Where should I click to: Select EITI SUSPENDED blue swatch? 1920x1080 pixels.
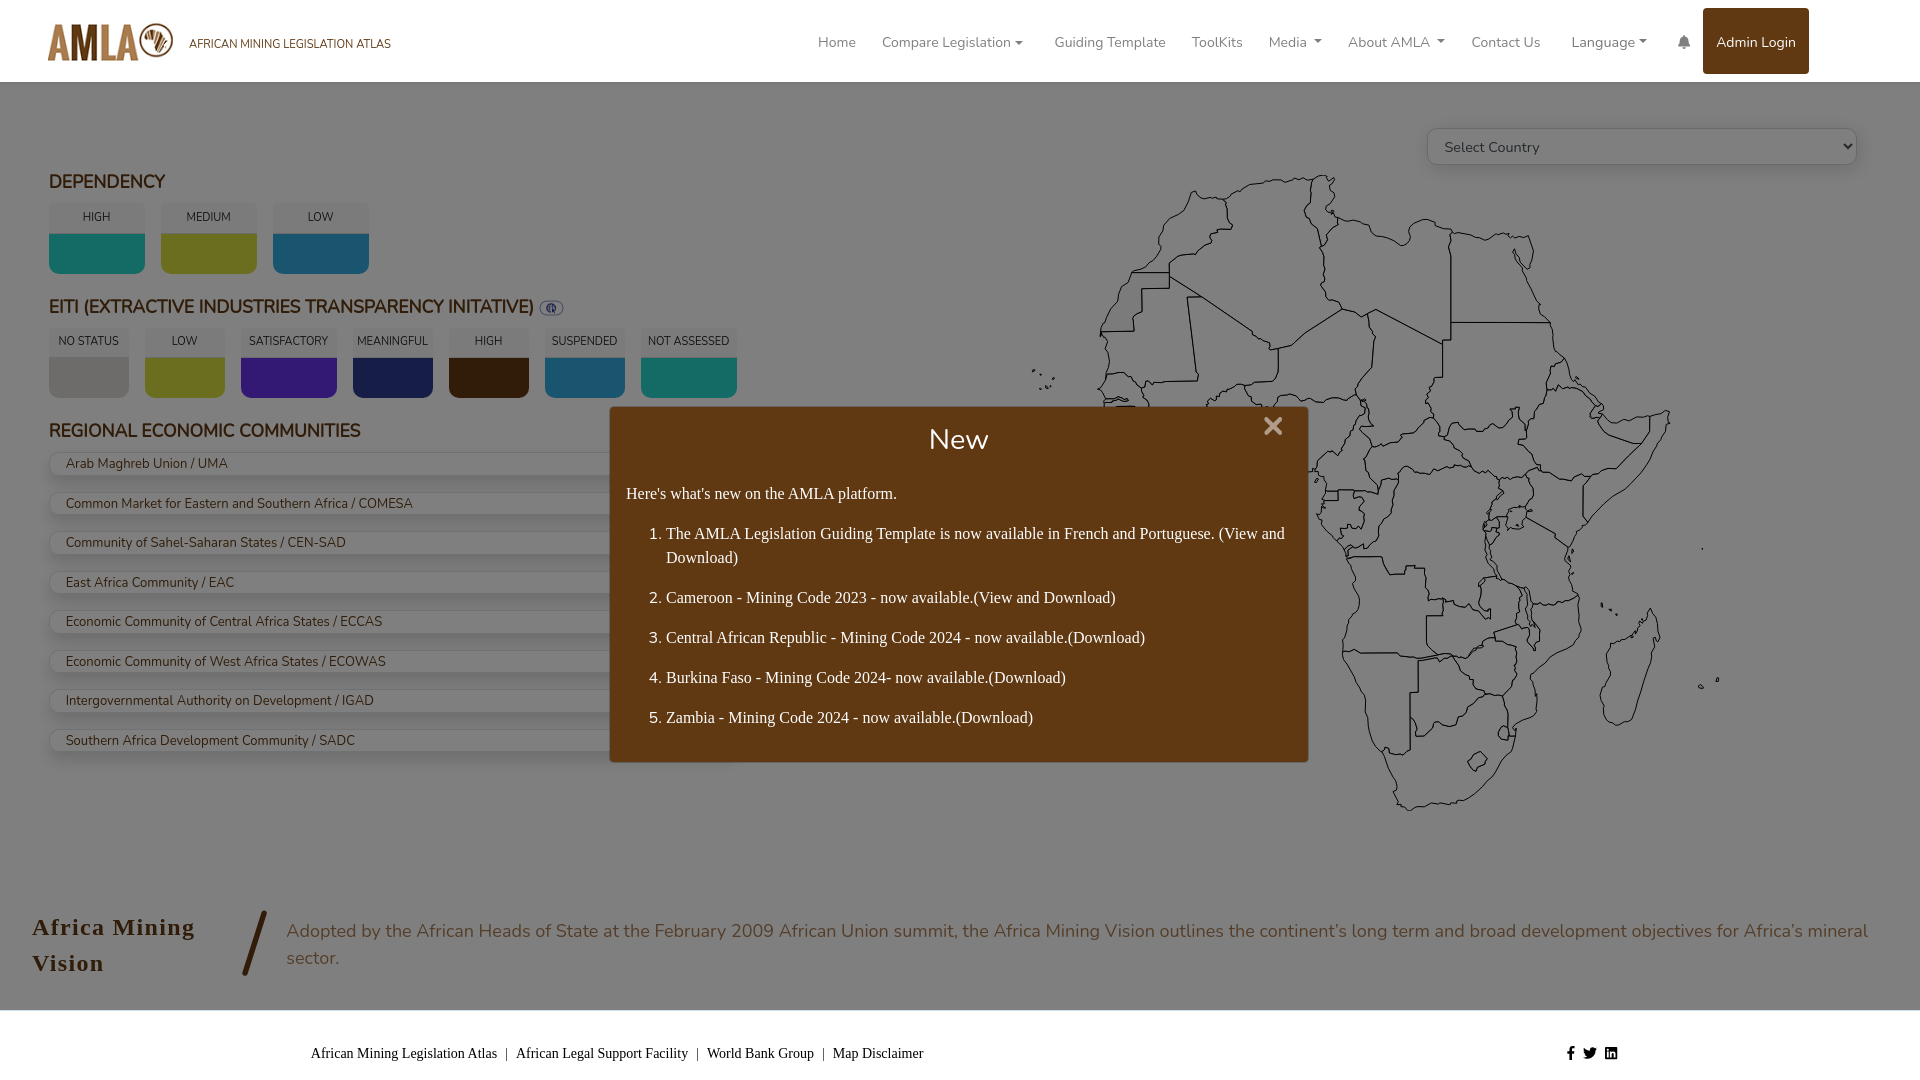coord(585,377)
